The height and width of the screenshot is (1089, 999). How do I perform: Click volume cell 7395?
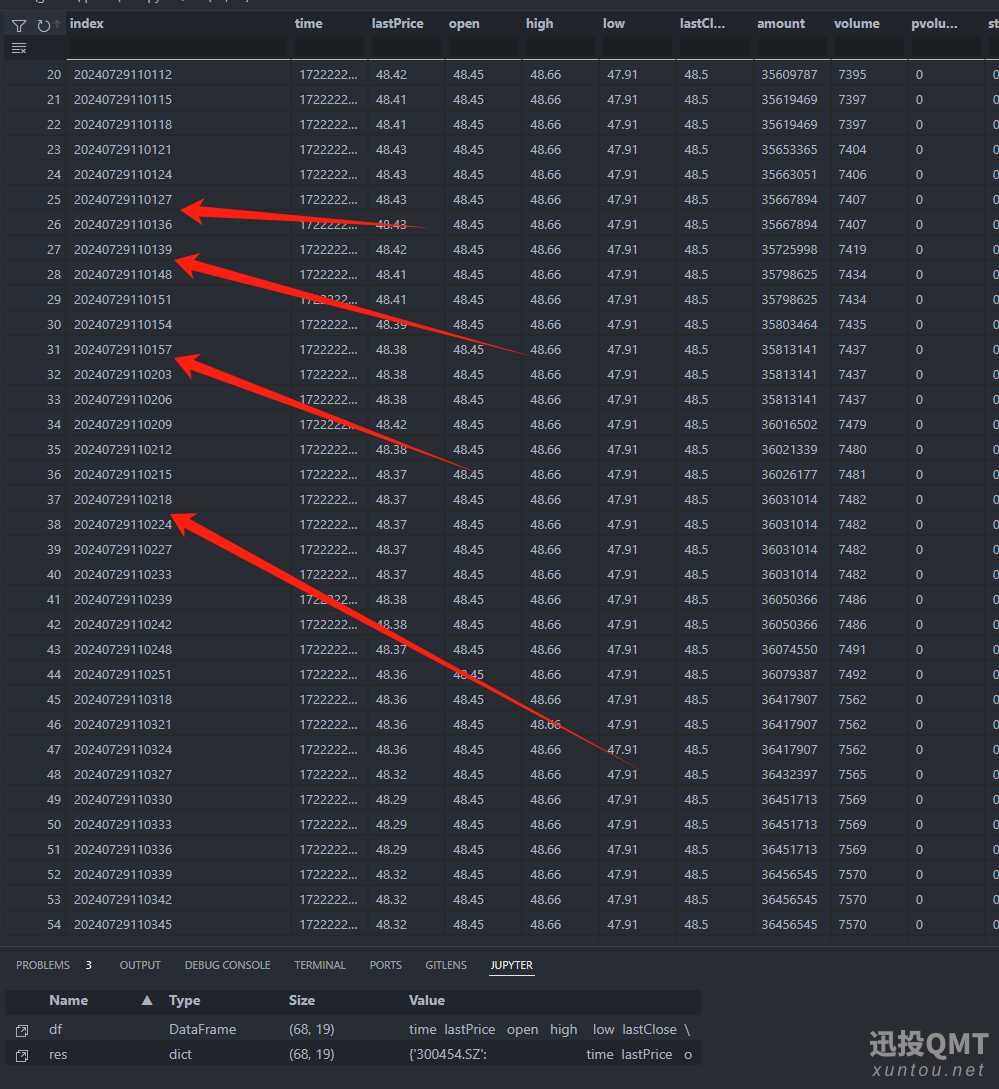click(x=852, y=74)
